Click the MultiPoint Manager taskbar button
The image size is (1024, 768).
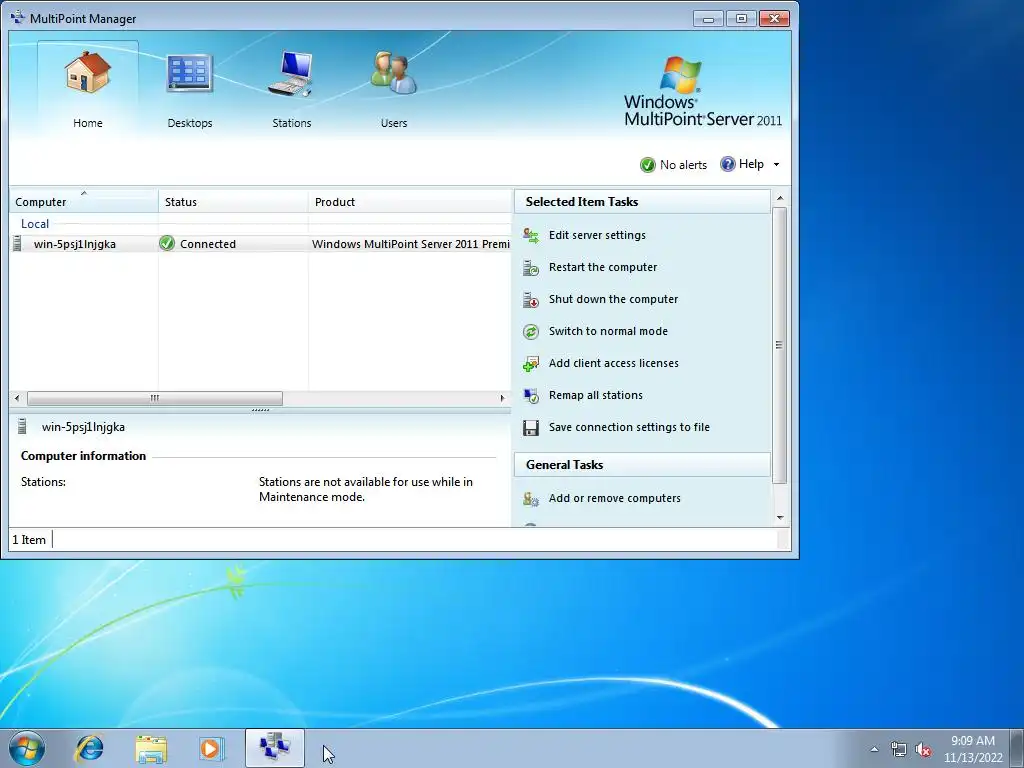[x=274, y=748]
